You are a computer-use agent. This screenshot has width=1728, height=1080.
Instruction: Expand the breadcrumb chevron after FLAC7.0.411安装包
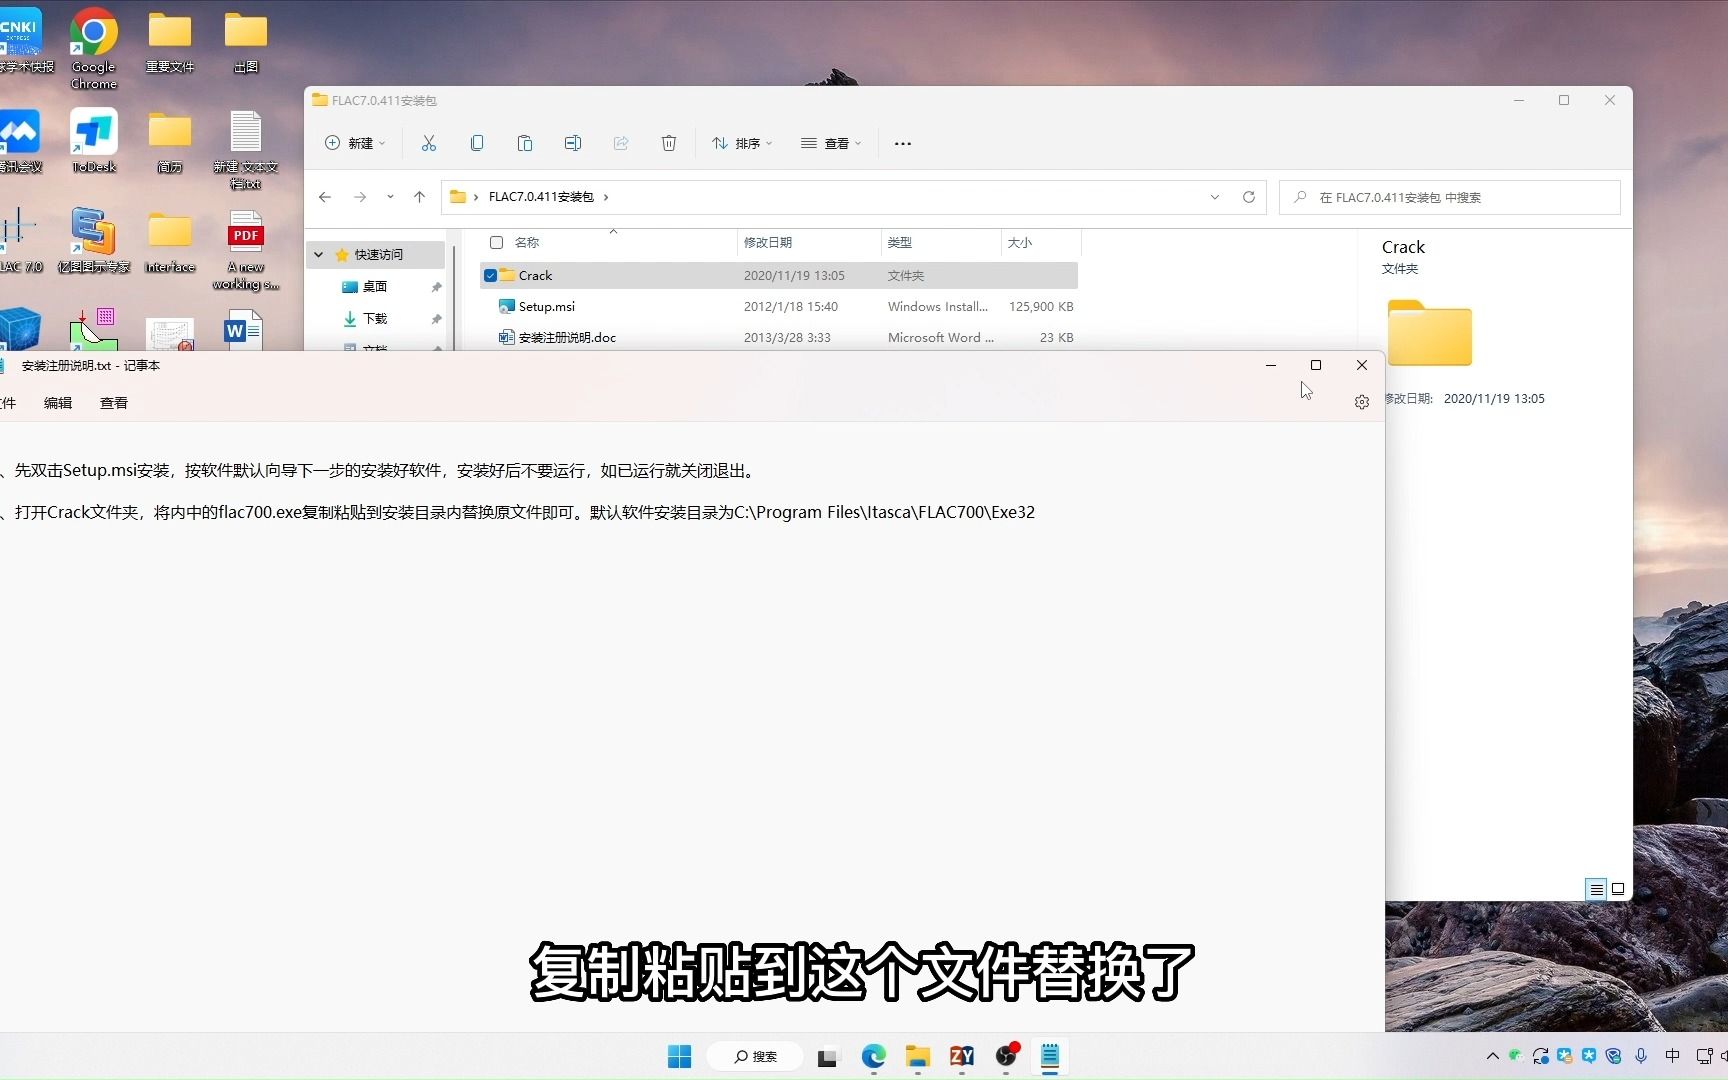[606, 197]
